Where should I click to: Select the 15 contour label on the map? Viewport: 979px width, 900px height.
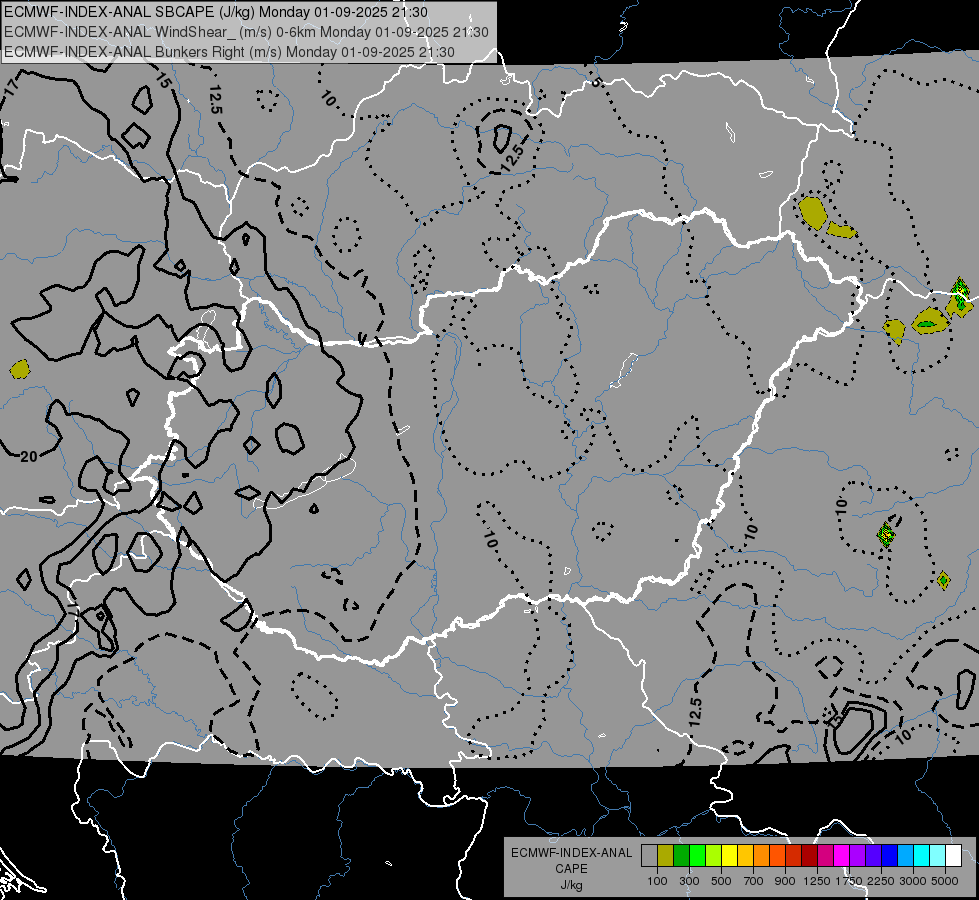click(162, 80)
